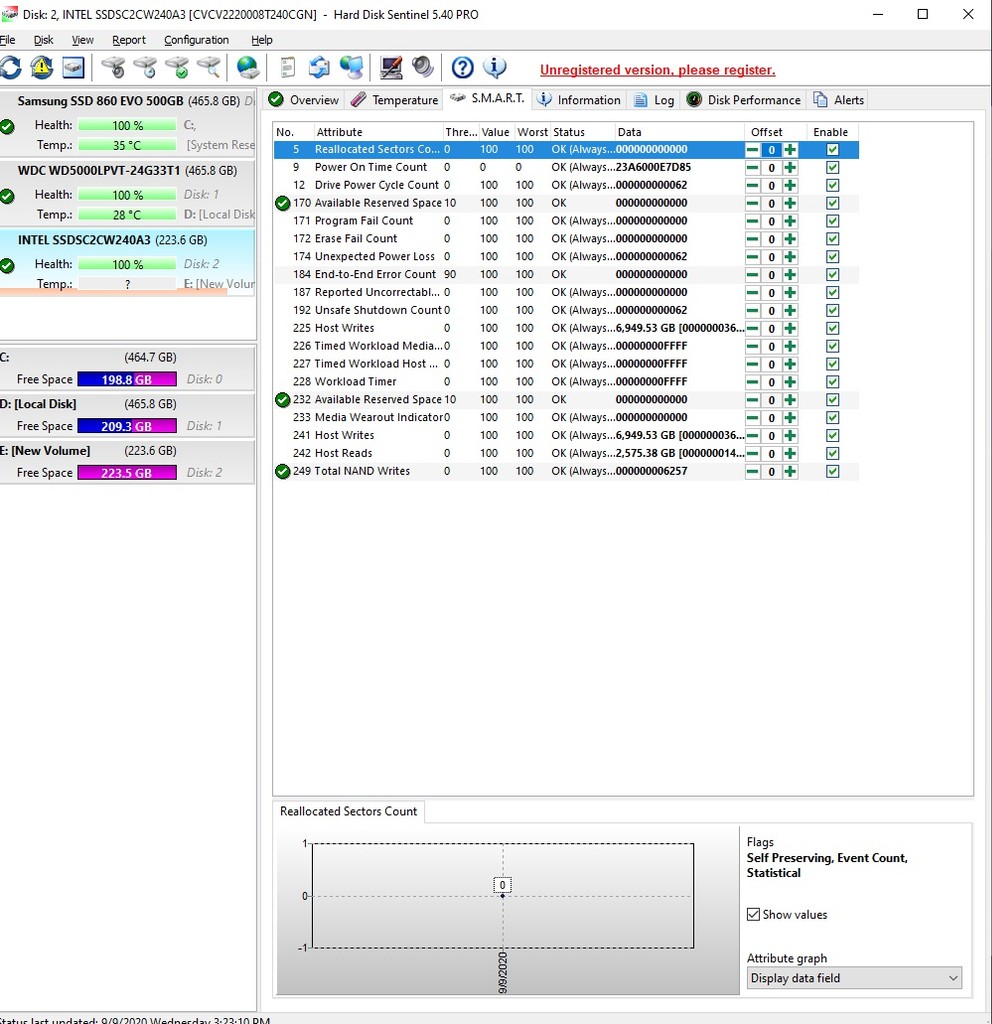Click the blue info bubble about icon
Screen dimensions: 992x1024
click(x=494, y=67)
